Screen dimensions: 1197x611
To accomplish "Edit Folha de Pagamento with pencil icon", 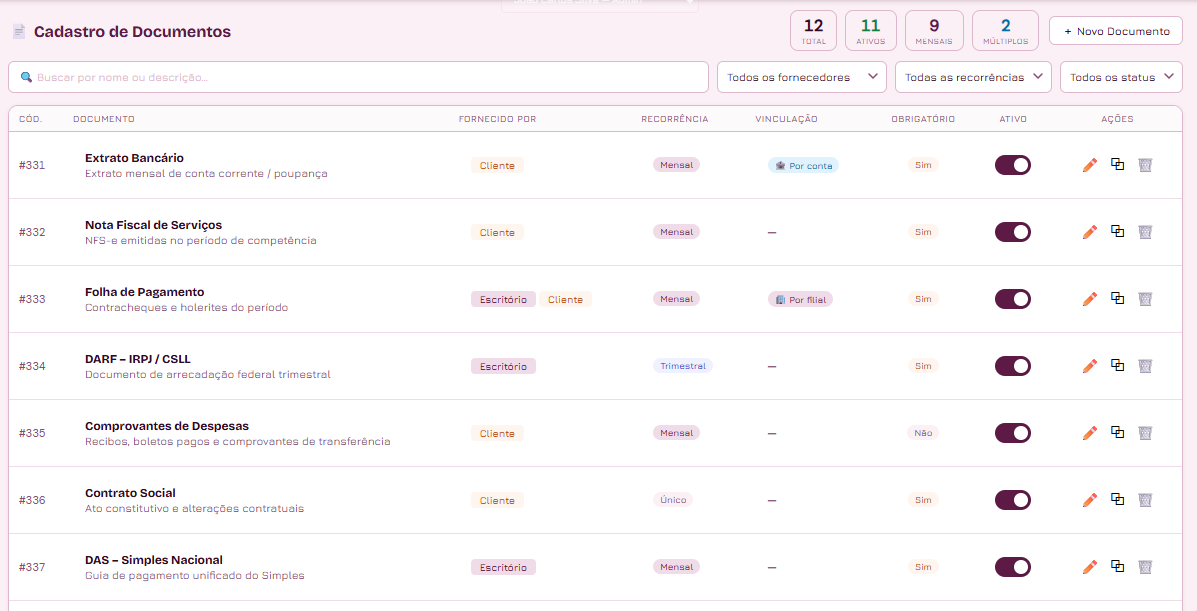I will click(1089, 299).
